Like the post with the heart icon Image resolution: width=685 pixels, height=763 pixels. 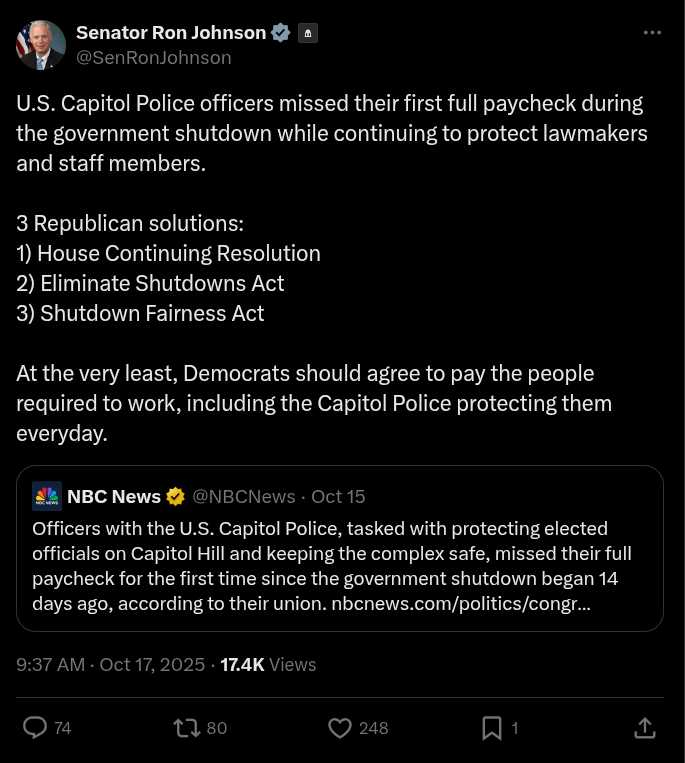[x=340, y=728]
